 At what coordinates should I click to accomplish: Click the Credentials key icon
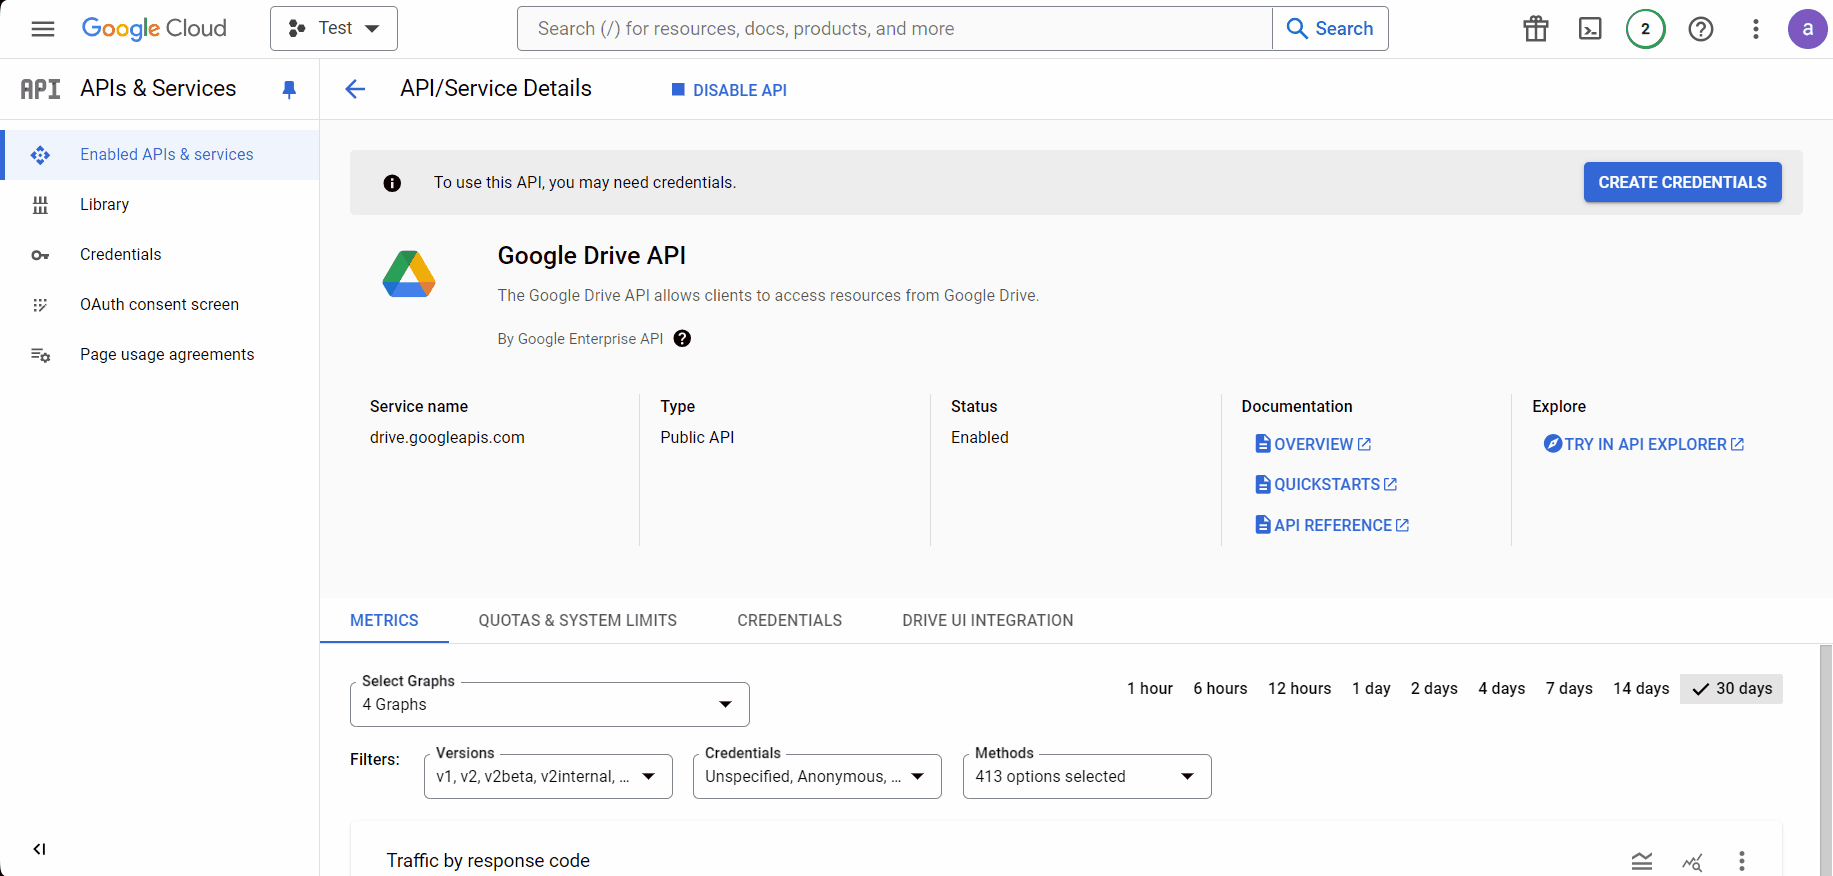coord(40,255)
